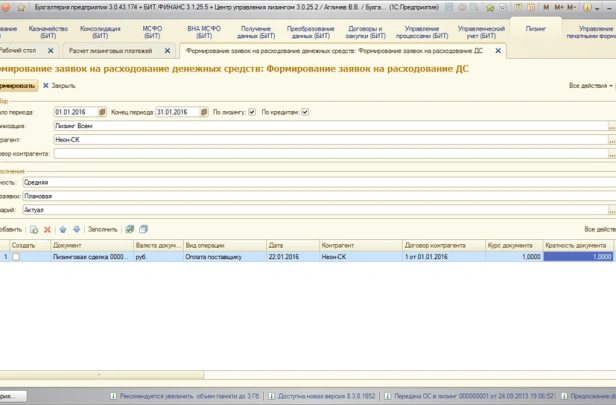
Task: Move row down with blue arrow
Action: click(x=76, y=229)
